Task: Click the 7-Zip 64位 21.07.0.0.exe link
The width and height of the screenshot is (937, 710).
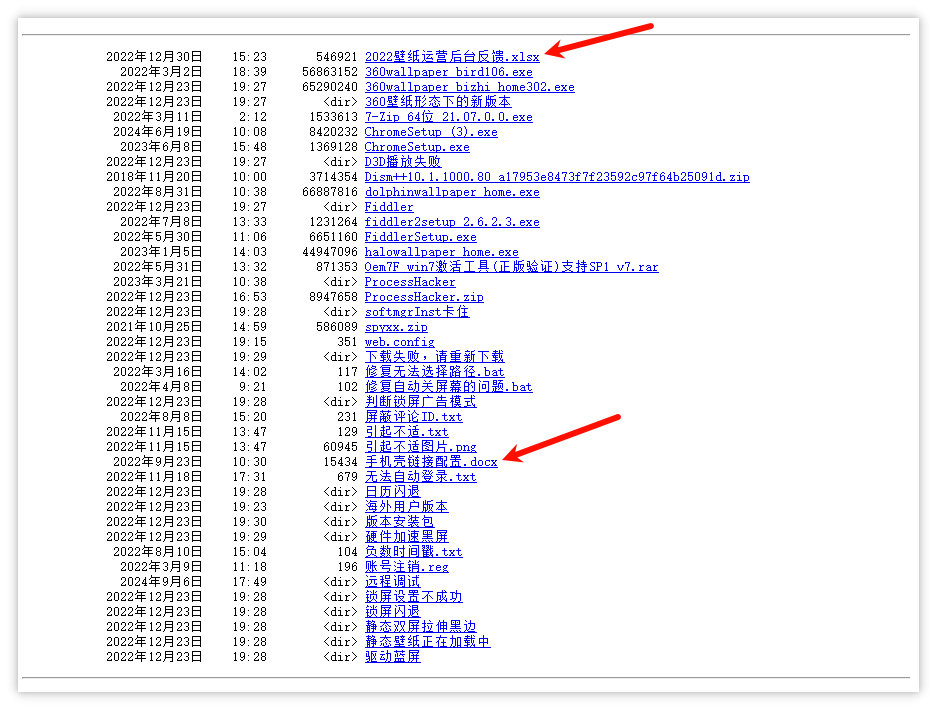Action: click(x=448, y=117)
